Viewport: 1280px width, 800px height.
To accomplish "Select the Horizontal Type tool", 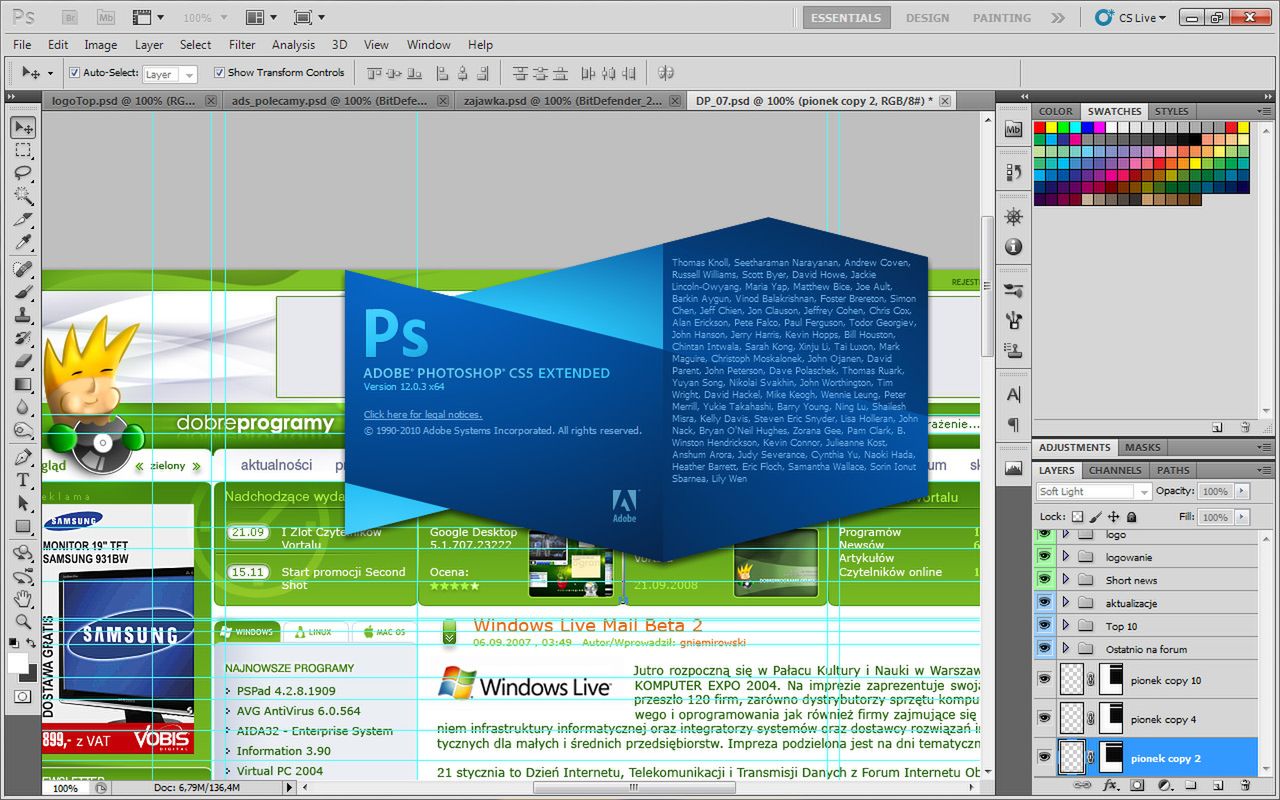I will pyautogui.click(x=23, y=480).
